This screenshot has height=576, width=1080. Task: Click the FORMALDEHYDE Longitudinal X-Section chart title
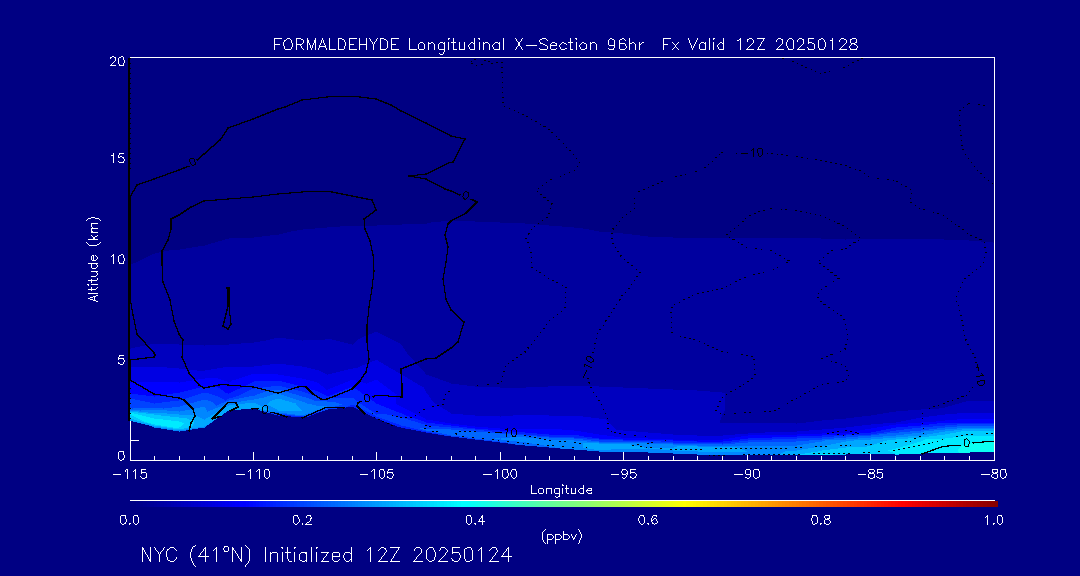point(565,45)
